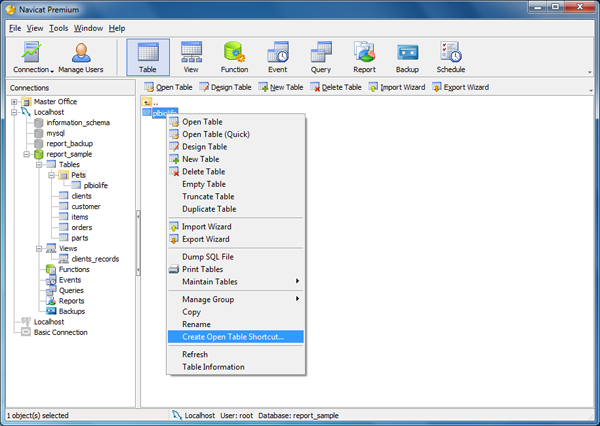Viewport: 600px width, 426px height.
Task: Open Connection button dropdown arrow
Action: 52,71
